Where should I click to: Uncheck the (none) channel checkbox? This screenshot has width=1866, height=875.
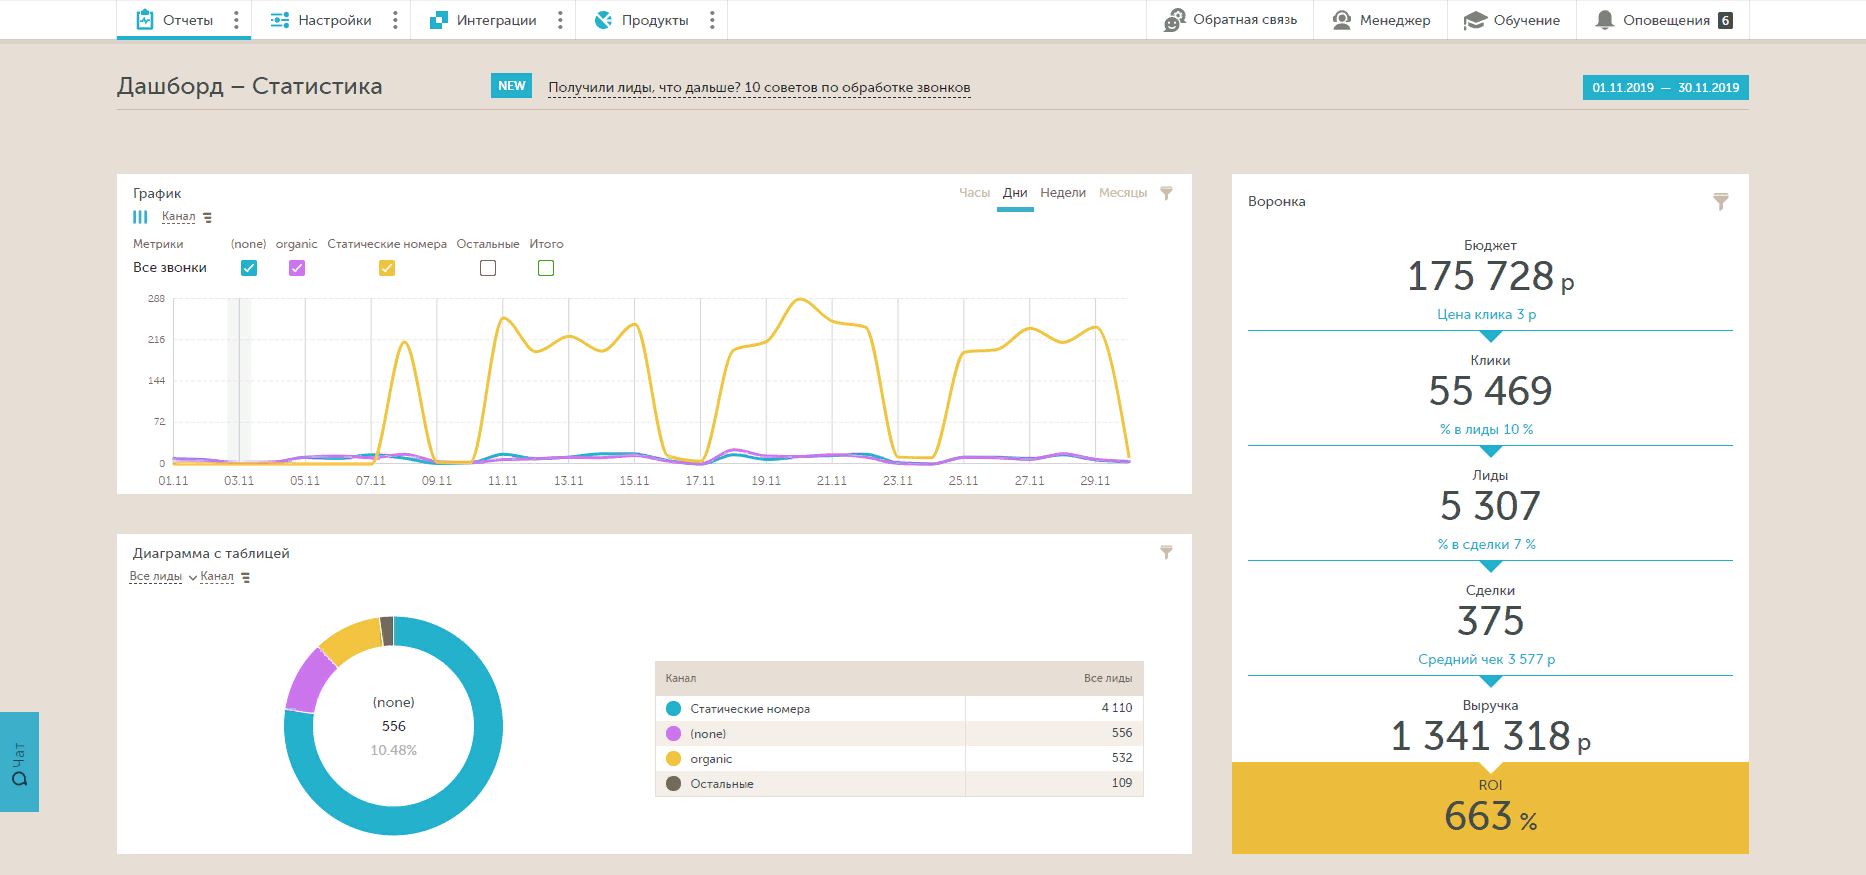point(249,268)
